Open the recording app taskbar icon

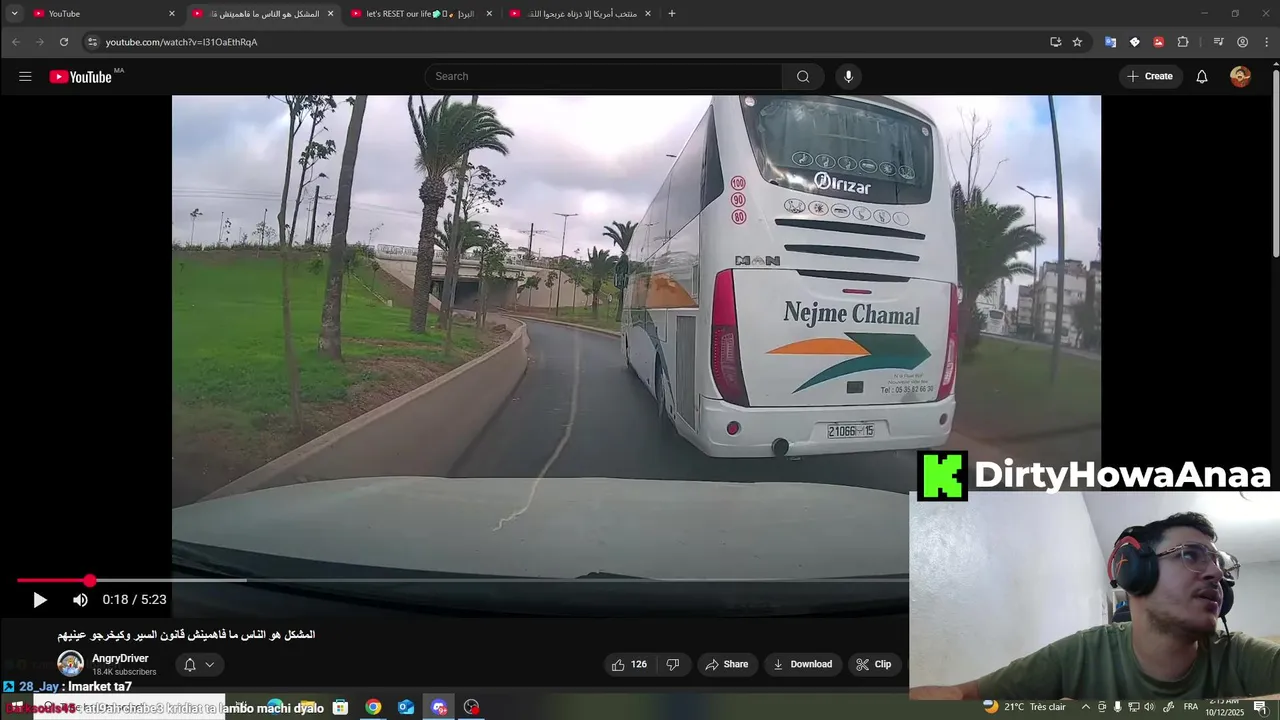472,707
